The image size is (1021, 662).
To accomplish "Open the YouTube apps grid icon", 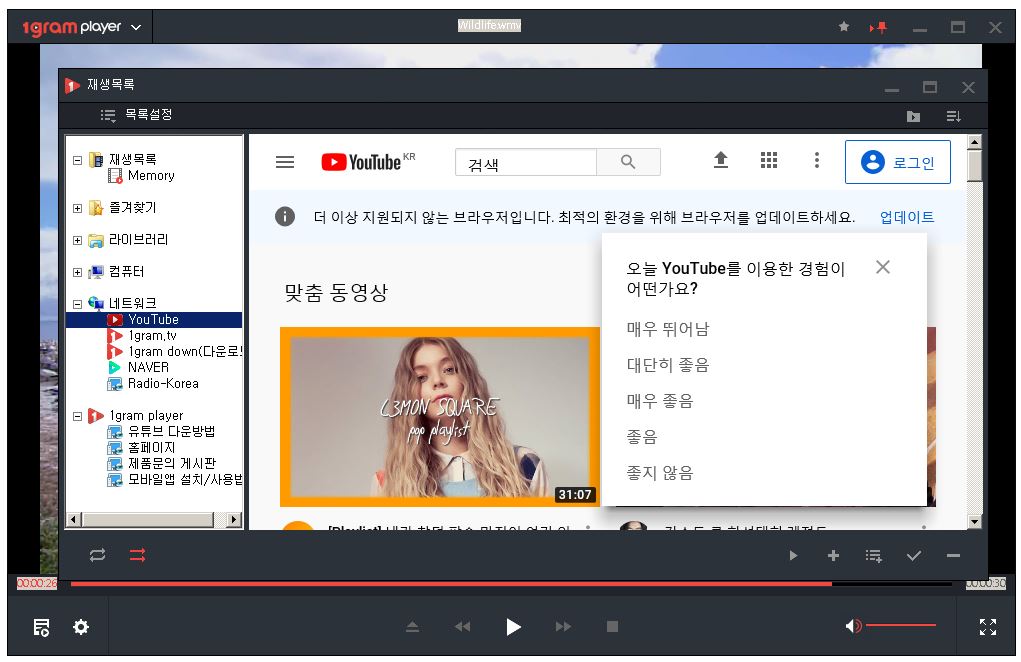I will click(x=769, y=160).
